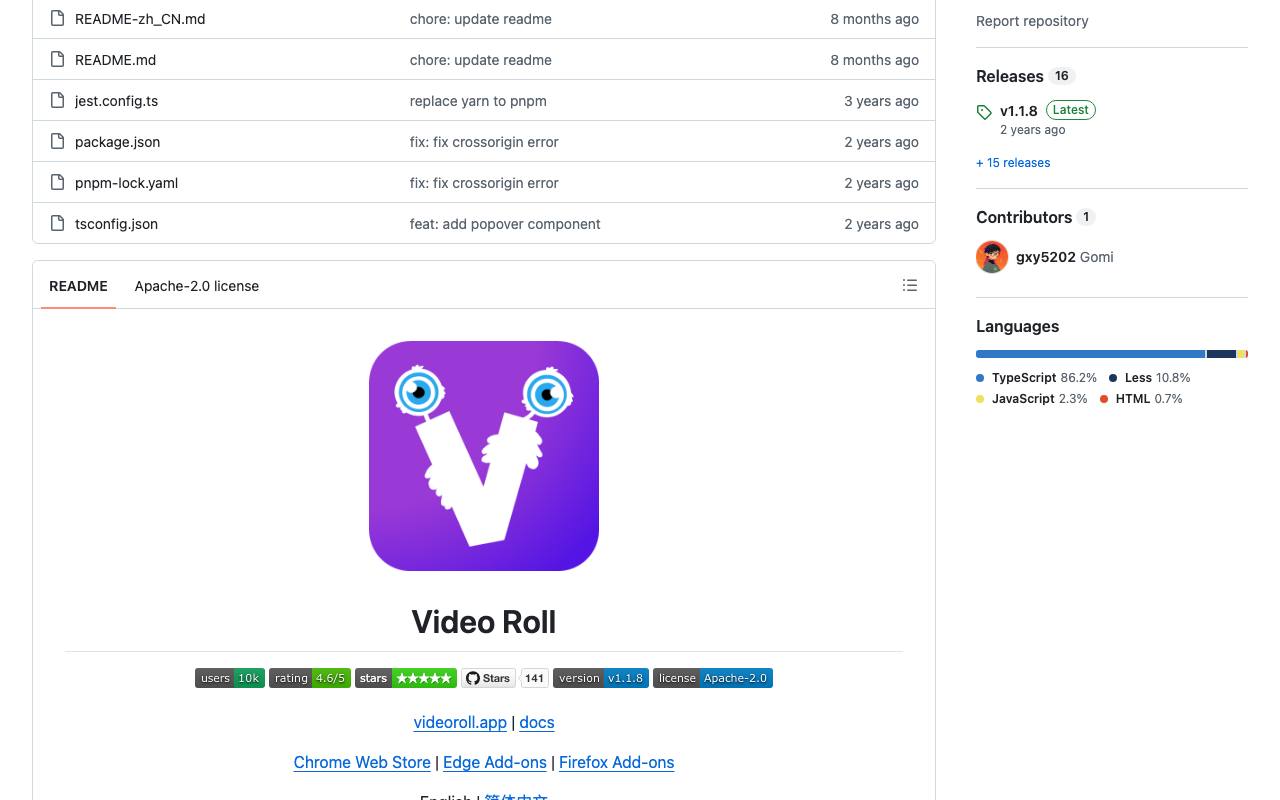The height and width of the screenshot is (800, 1280).
Task: Click the file icon beside tsconfig.json
Action: tap(57, 224)
